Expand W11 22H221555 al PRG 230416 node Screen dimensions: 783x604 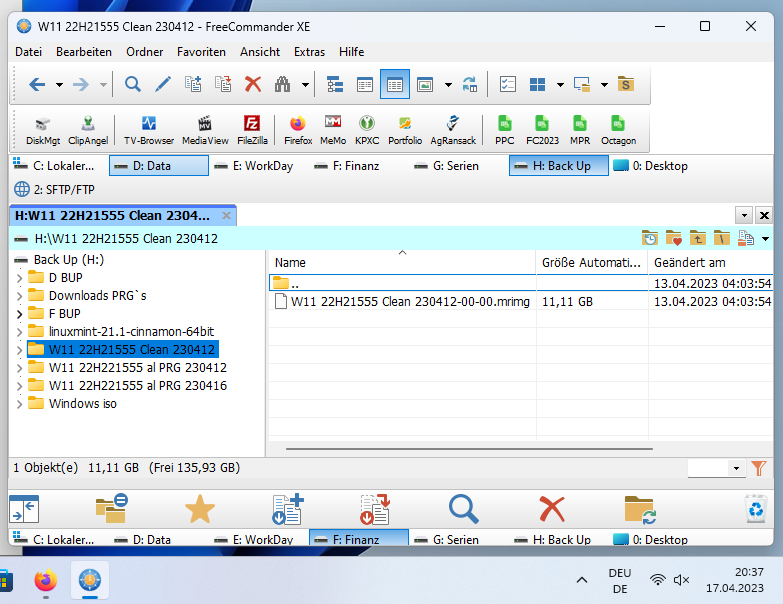click(19, 386)
